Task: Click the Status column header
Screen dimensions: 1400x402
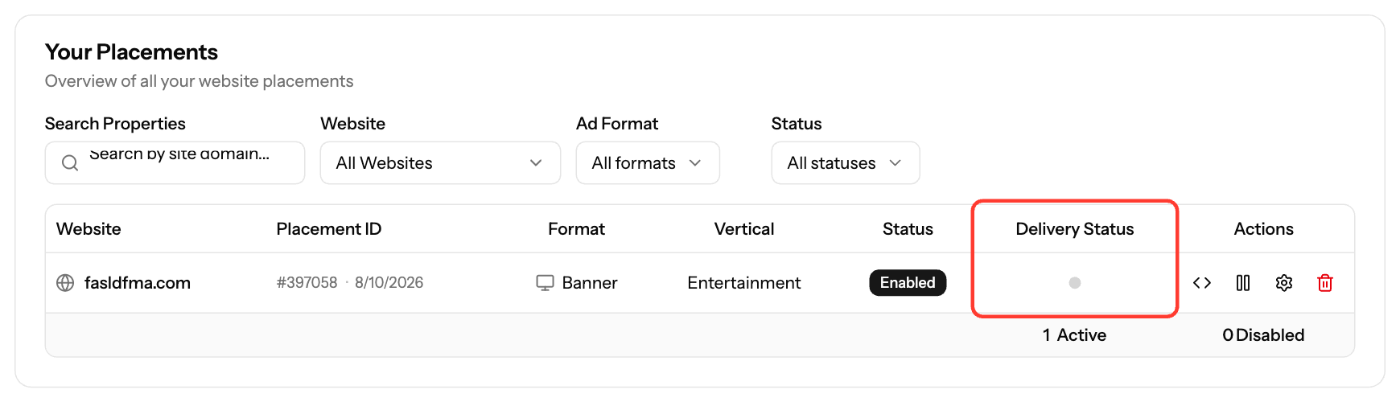Action: (908, 229)
